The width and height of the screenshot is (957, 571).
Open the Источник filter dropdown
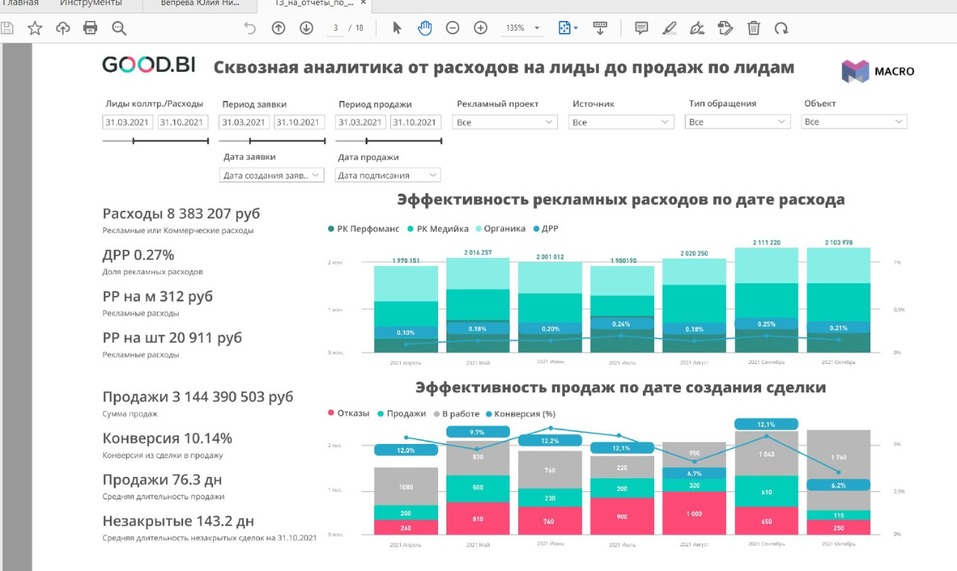pos(621,122)
